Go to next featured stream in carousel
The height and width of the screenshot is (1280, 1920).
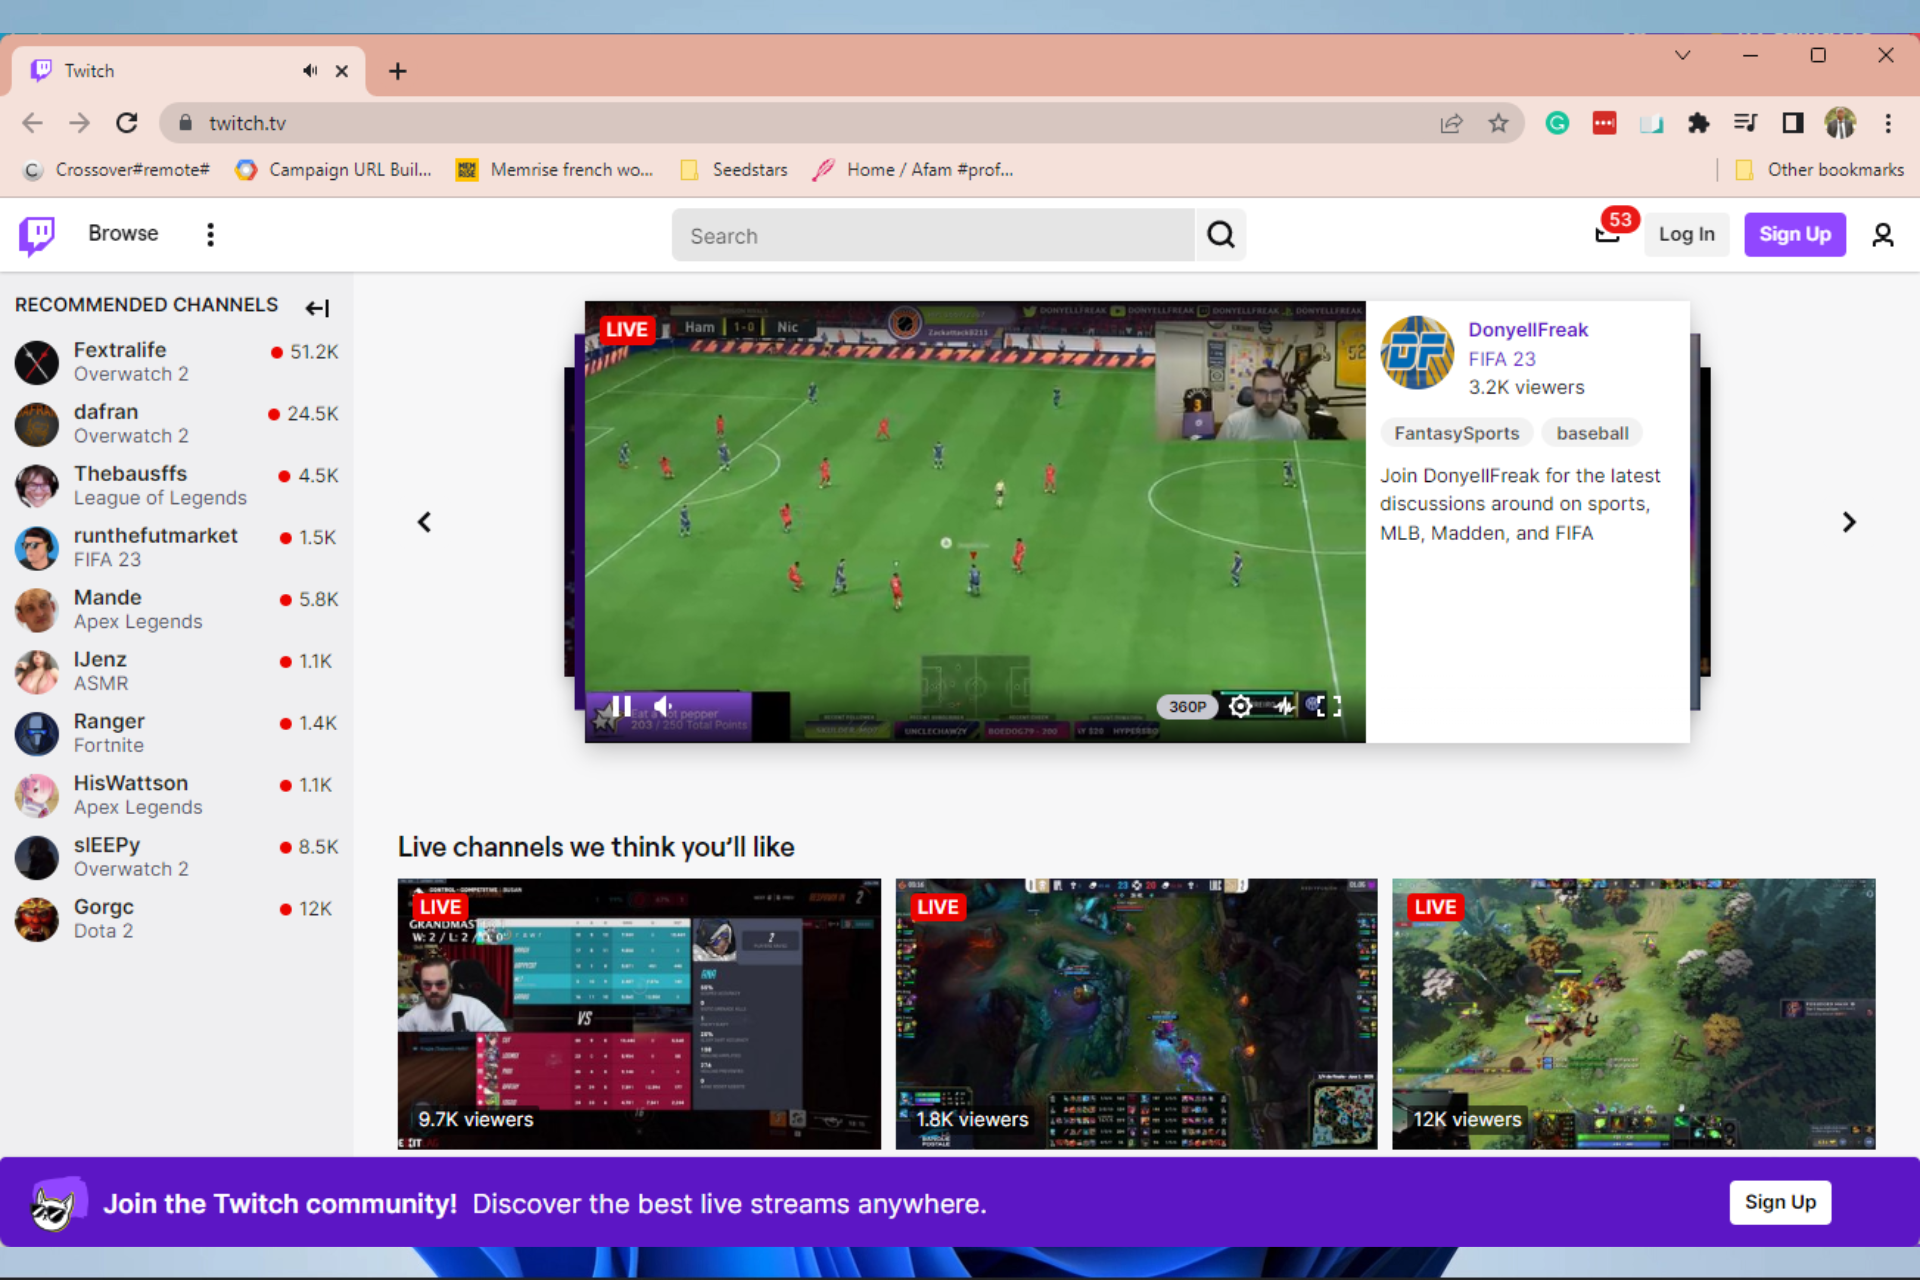(x=1849, y=522)
